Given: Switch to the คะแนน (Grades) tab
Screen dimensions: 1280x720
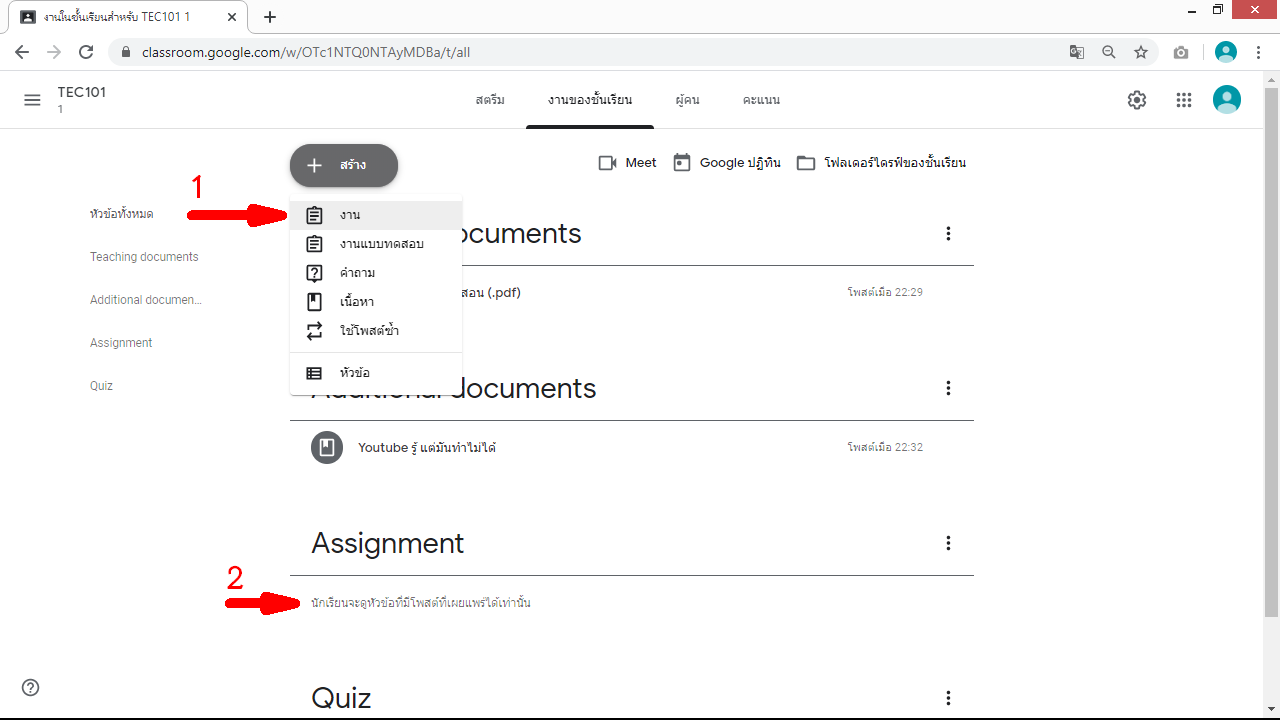Looking at the screenshot, I should (761, 100).
